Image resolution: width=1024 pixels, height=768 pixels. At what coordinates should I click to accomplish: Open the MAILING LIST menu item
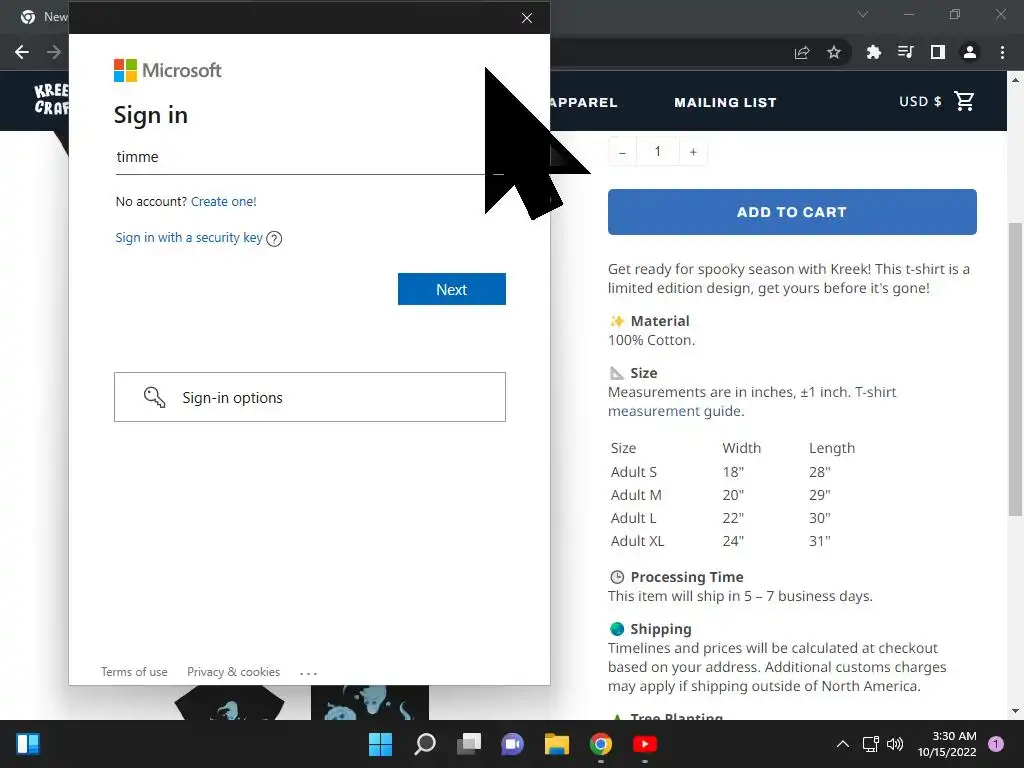pyautogui.click(x=726, y=103)
